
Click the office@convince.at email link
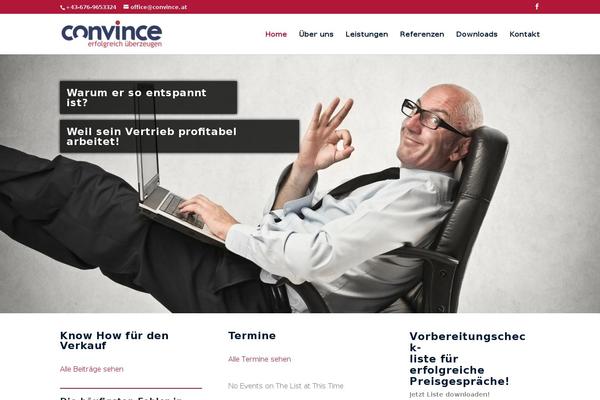pyautogui.click(x=158, y=7)
